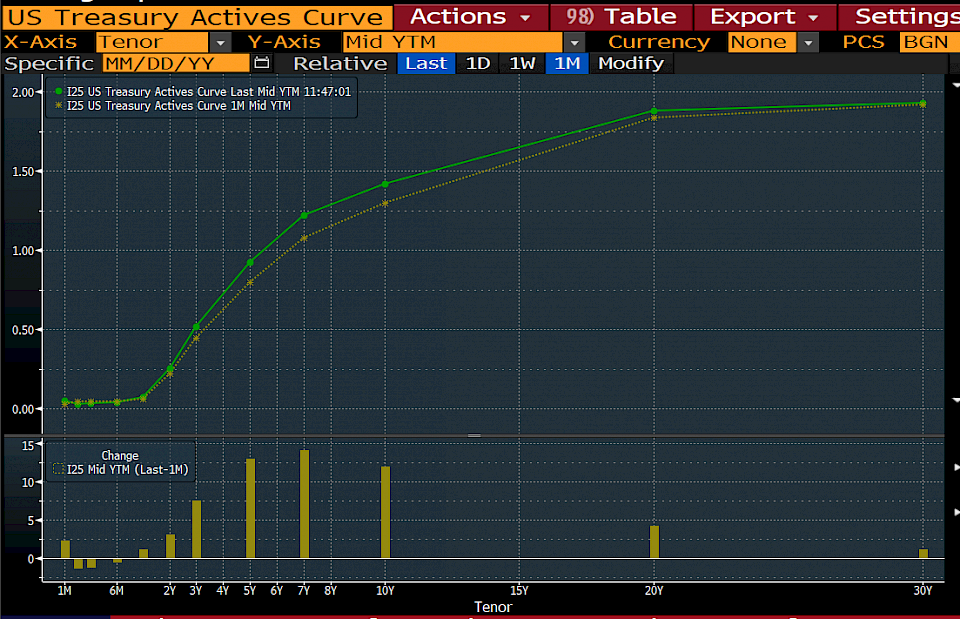Click the 20Y point on the green curve
This screenshot has height=619, width=960.
point(654,111)
